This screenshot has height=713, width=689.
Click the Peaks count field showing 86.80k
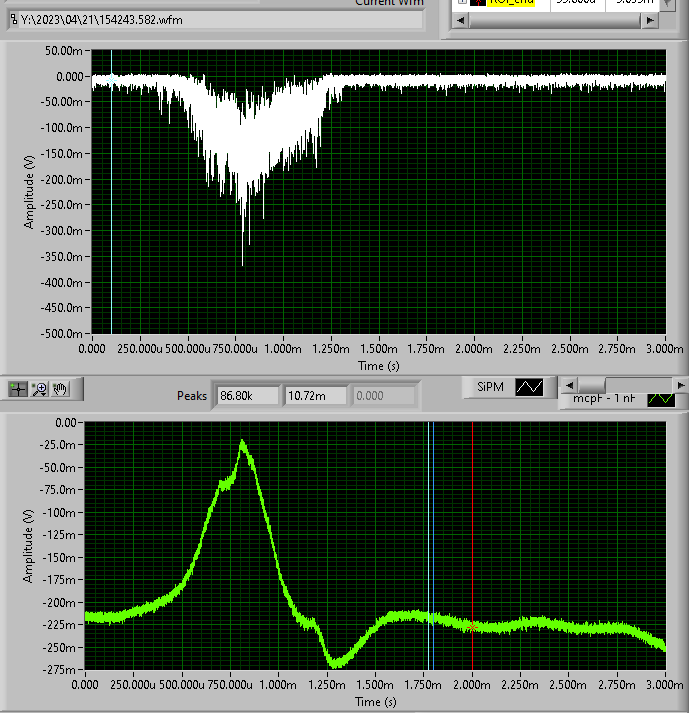tap(248, 396)
